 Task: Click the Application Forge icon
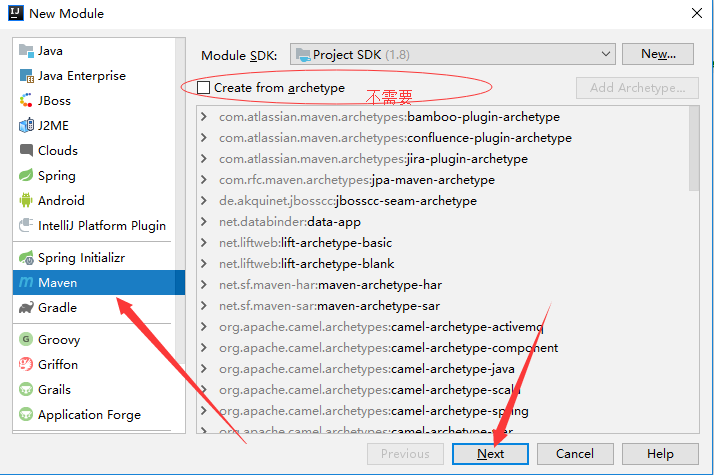pos(26,414)
